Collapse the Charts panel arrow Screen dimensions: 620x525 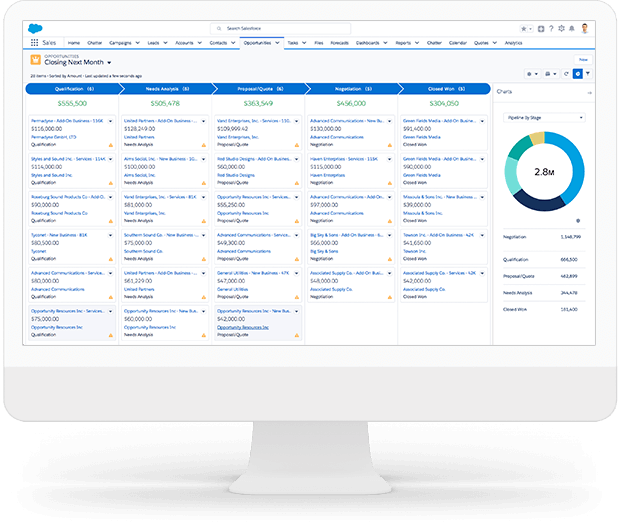(589, 93)
